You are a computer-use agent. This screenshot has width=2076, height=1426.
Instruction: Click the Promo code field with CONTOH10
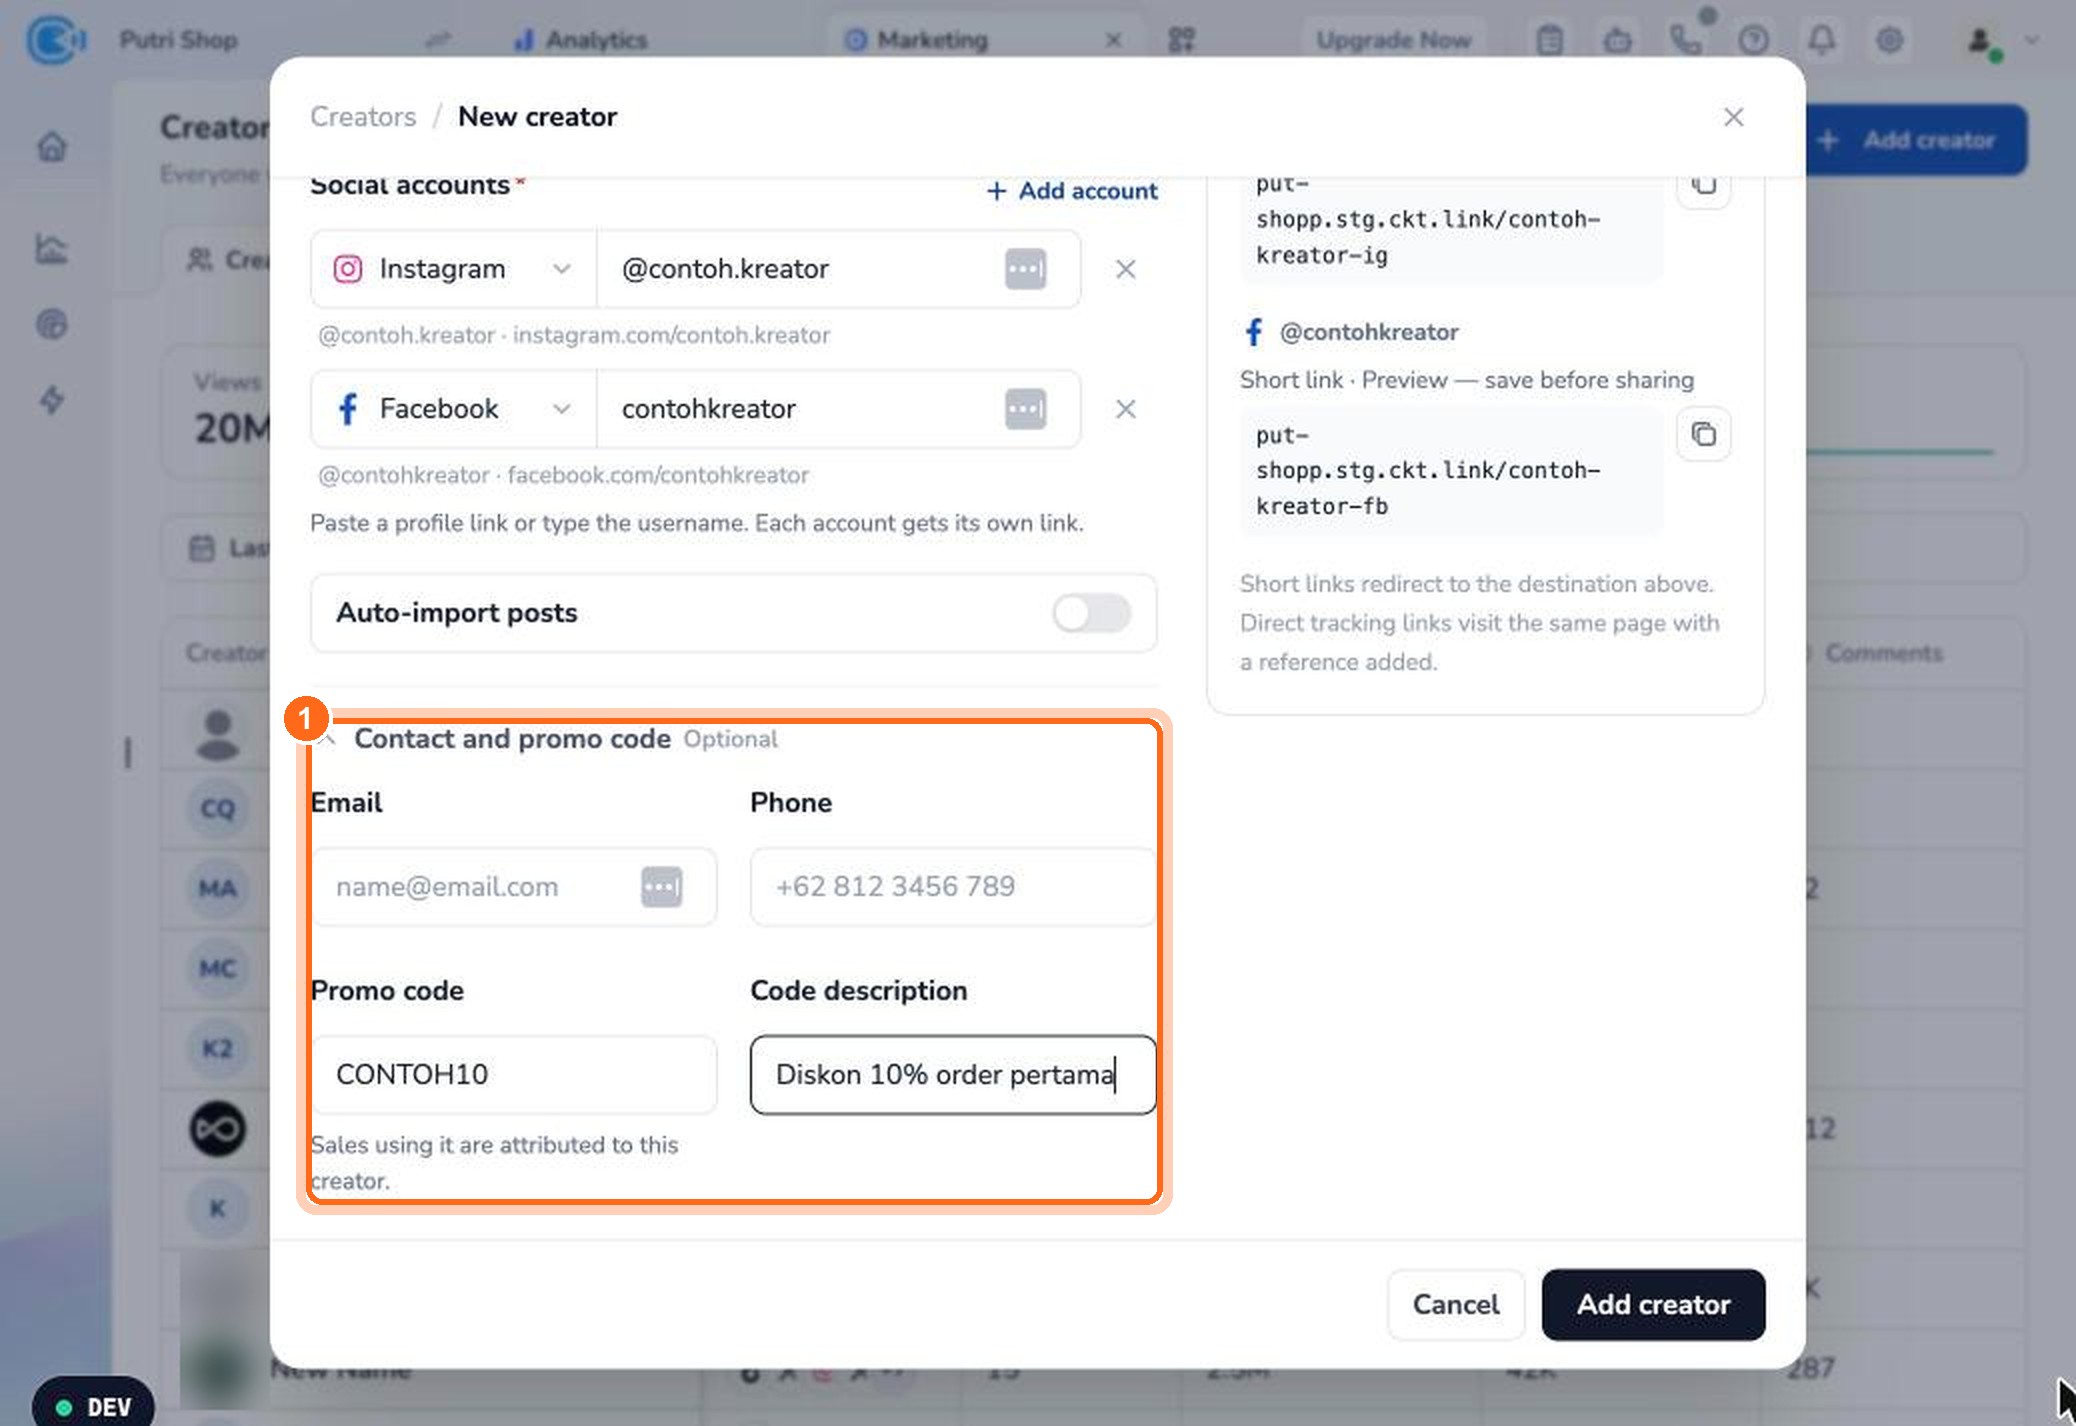point(514,1075)
